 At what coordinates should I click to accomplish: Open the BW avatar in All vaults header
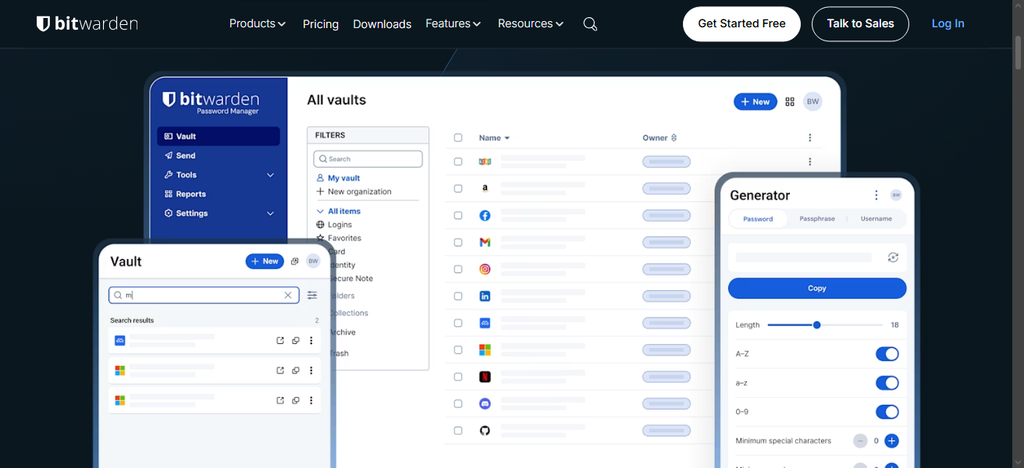tap(812, 102)
